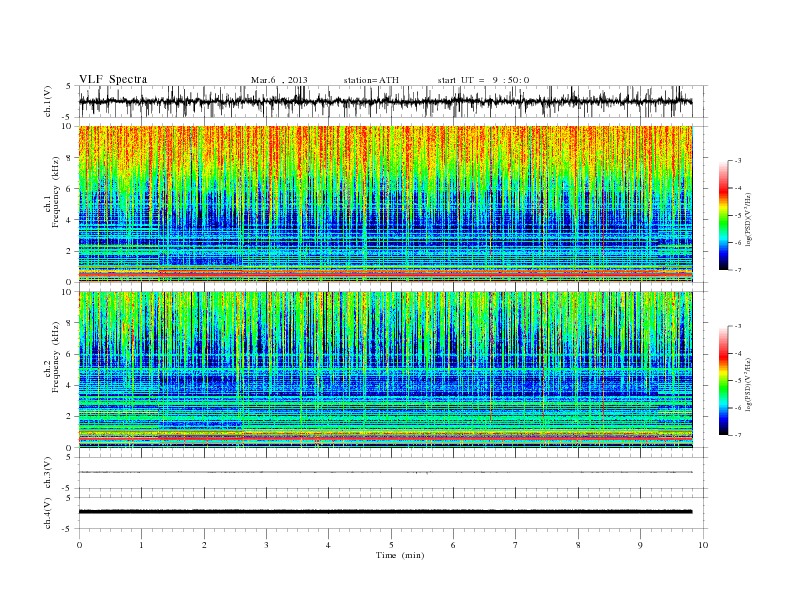This screenshot has width=792, height=612.
Task: Click the "station=ATH" header label
Action: click(371, 80)
